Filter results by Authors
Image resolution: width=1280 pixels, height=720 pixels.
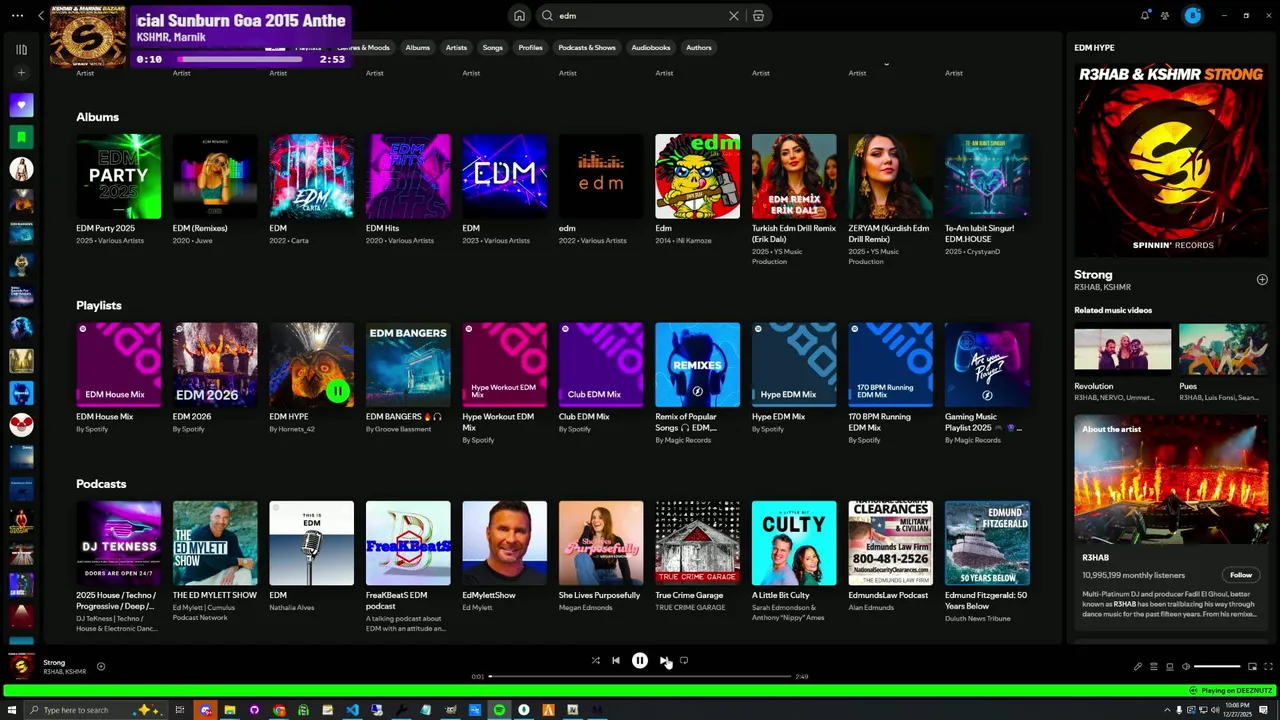coord(699,48)
